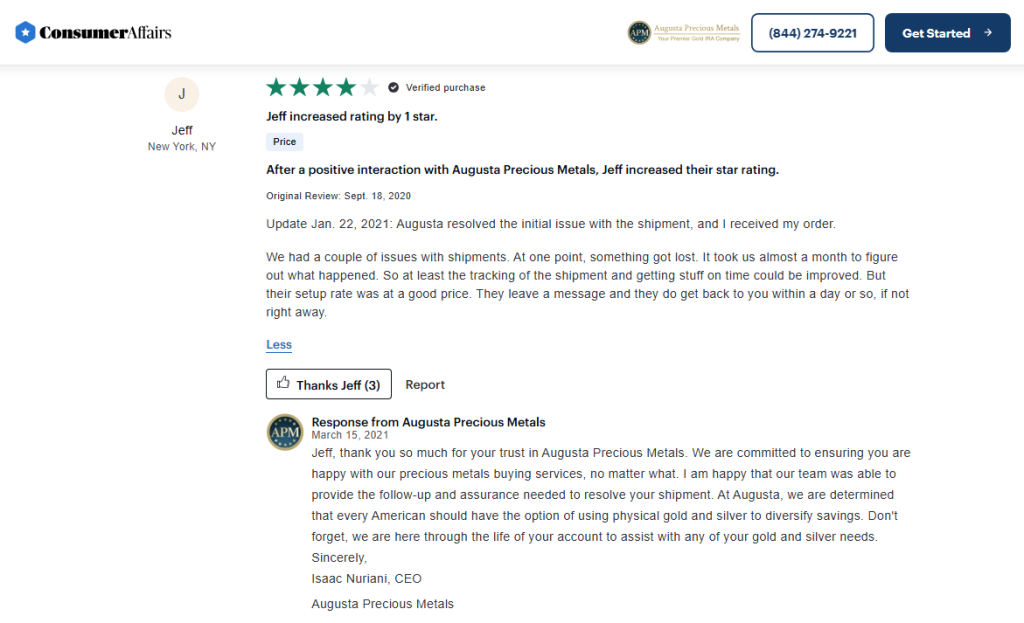Click the Get Started button
This screenshot has height=623, width=1024.
coord(947,32)
